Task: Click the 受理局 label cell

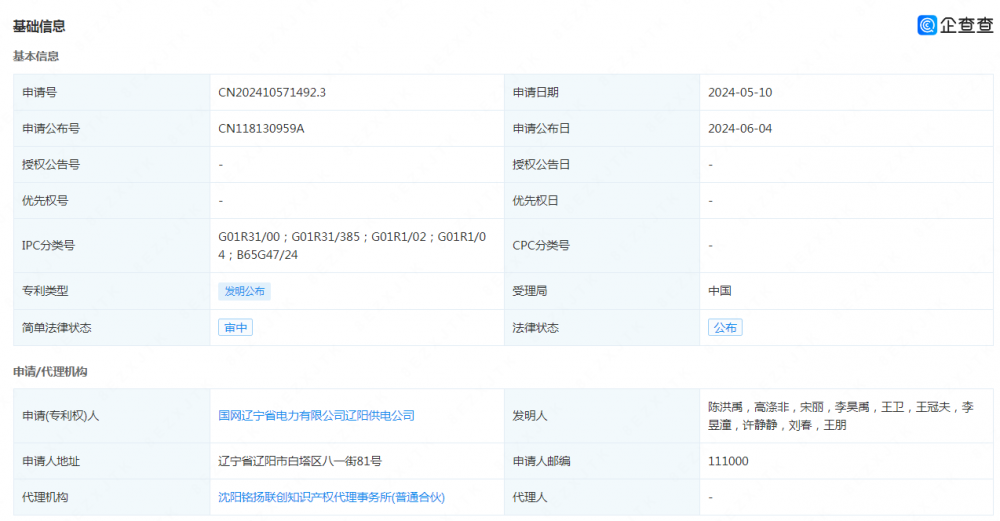Action: [x=602, y=291]
